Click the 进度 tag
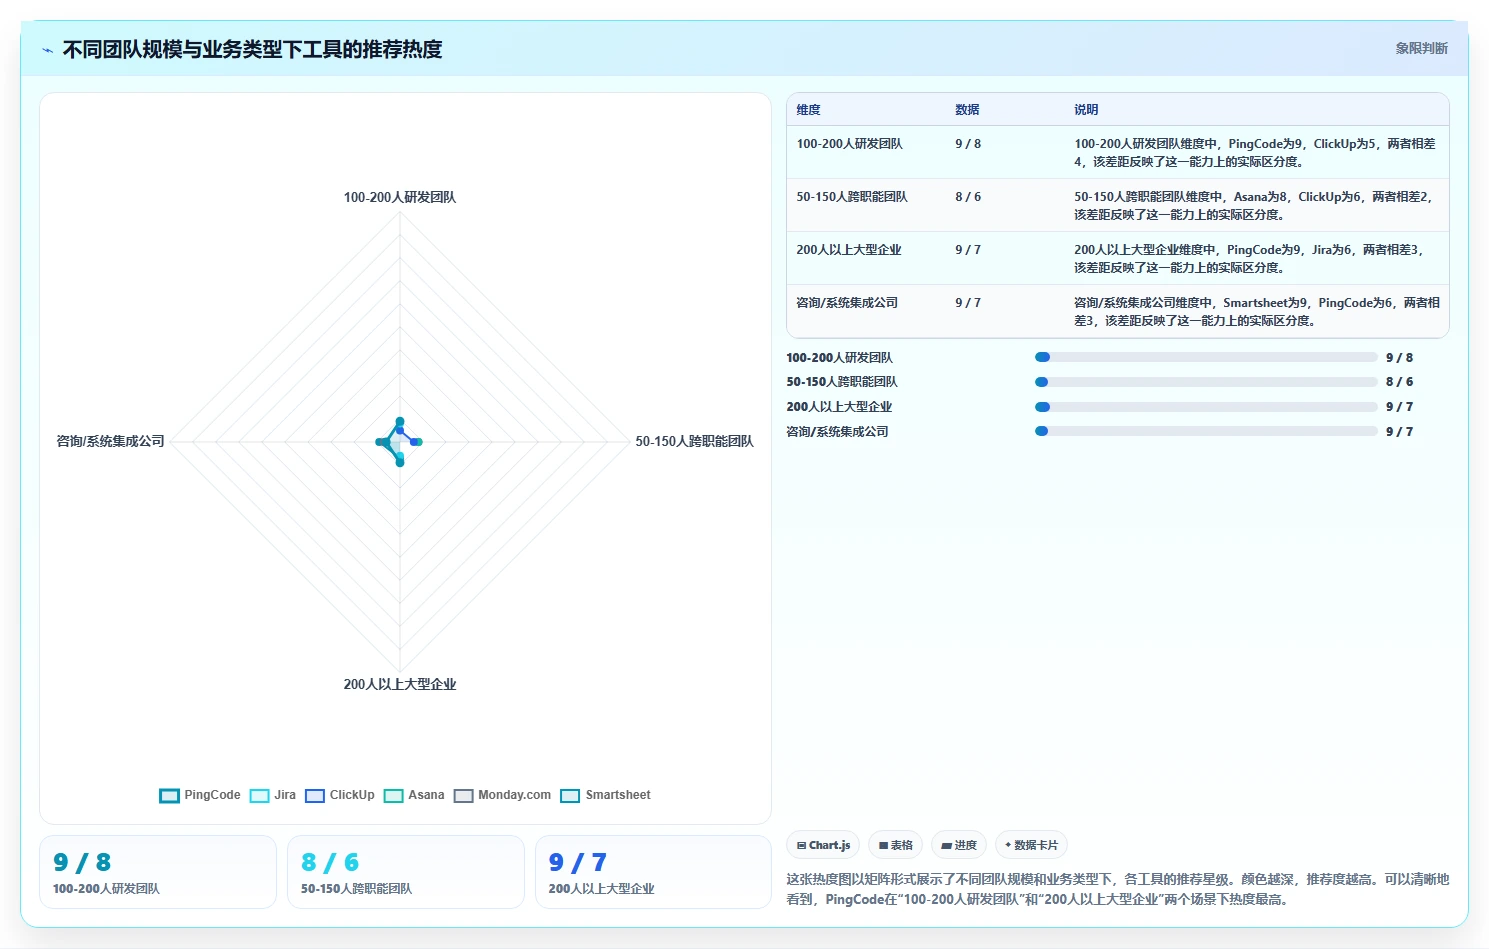The width and height of the screenshot is (1489, 949). [x=959, y=845]
